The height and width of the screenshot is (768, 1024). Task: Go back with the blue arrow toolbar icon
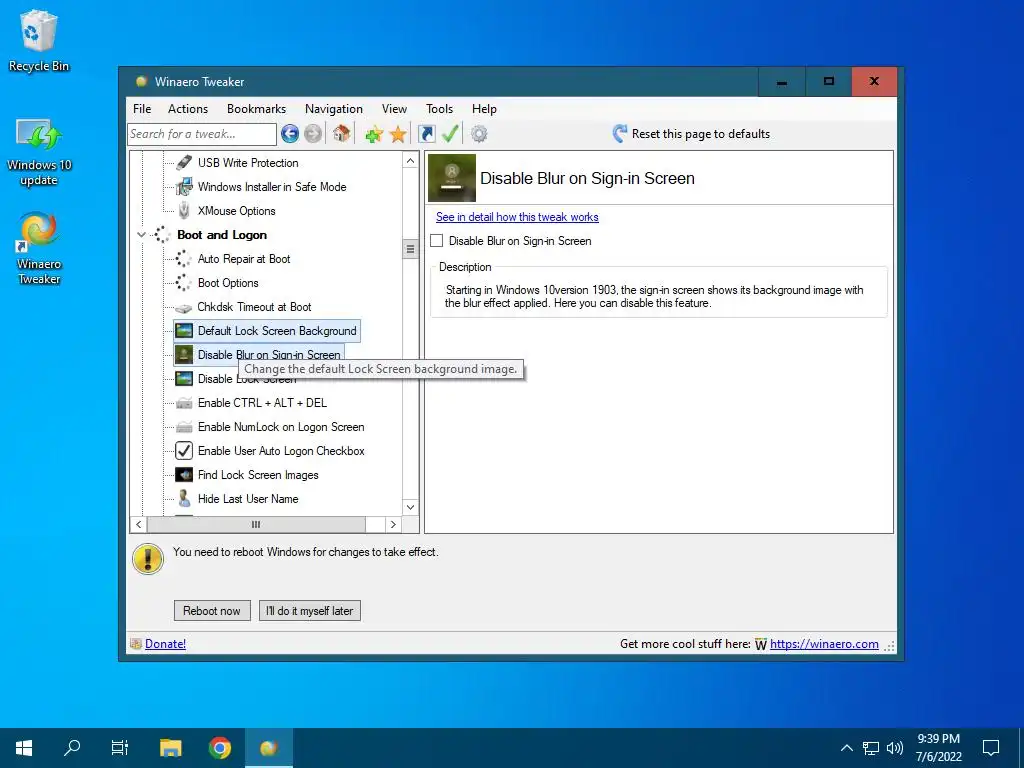coord(290,134)
